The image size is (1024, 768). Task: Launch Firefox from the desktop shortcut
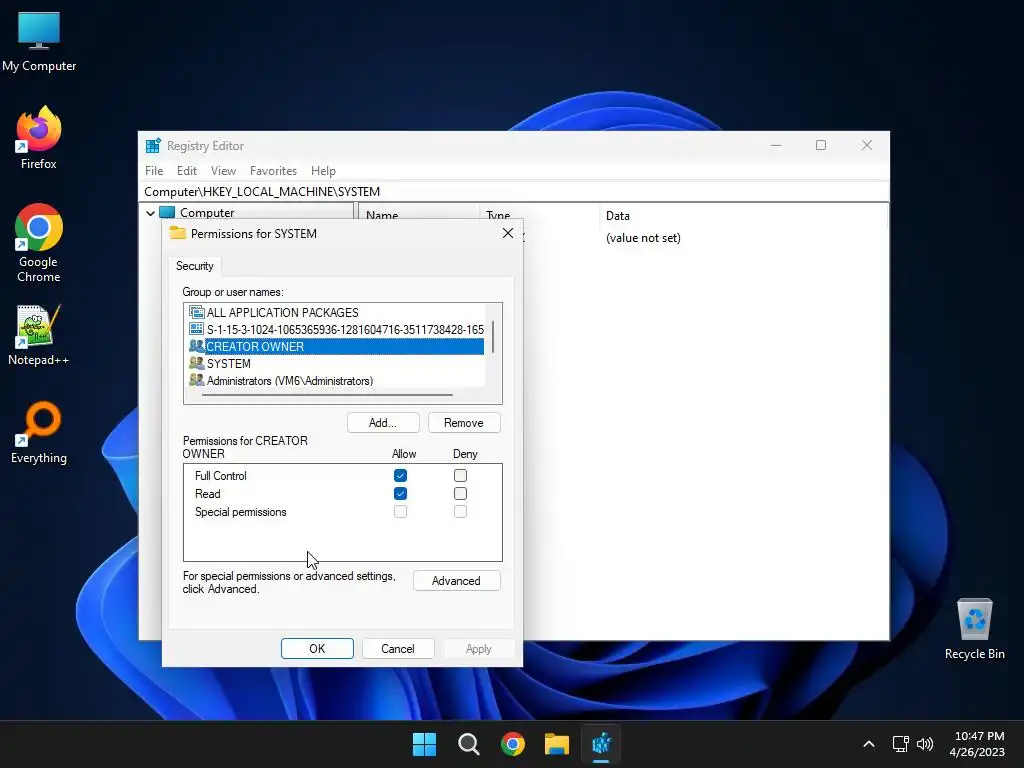(x=39, y=138)
